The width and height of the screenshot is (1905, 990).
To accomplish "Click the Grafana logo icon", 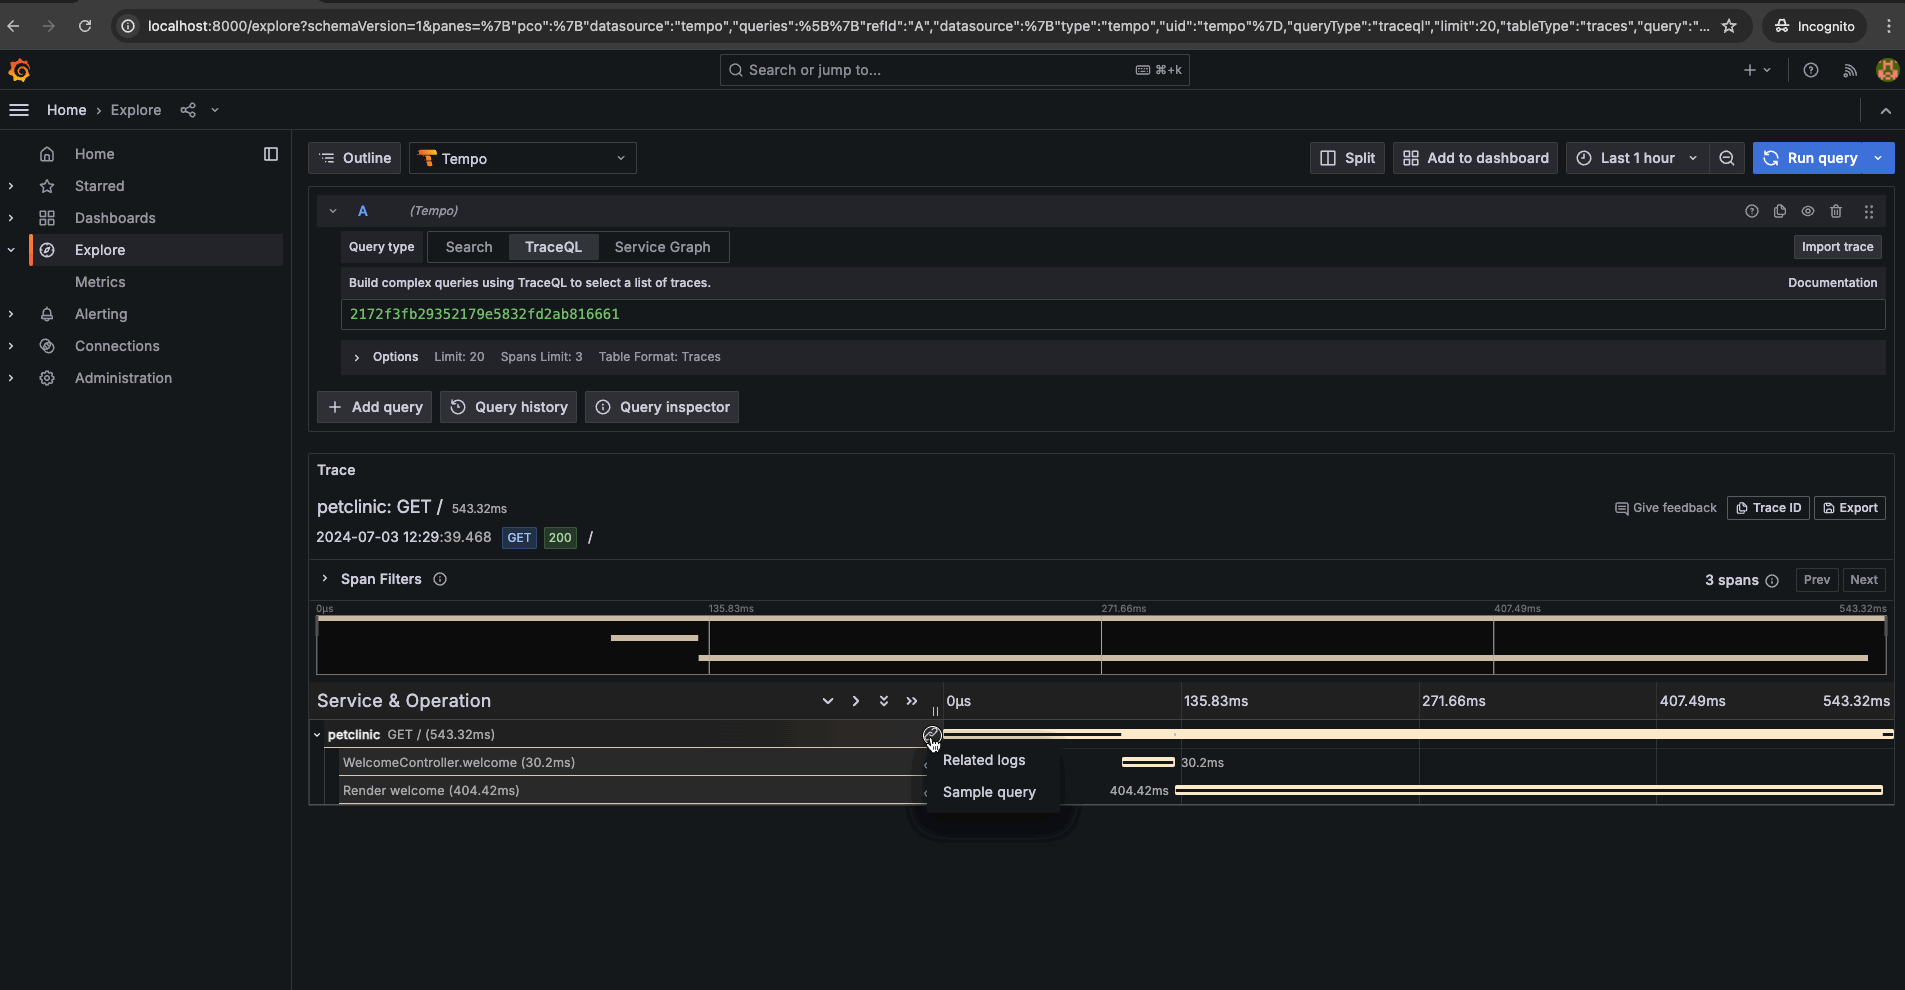I will click(x=19, y=70).
